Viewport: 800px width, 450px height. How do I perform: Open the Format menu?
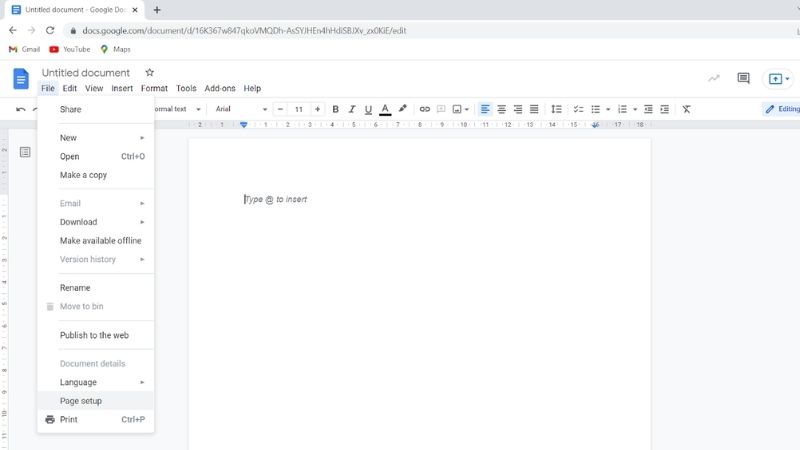pyautogui.click(x=154, y=89)
